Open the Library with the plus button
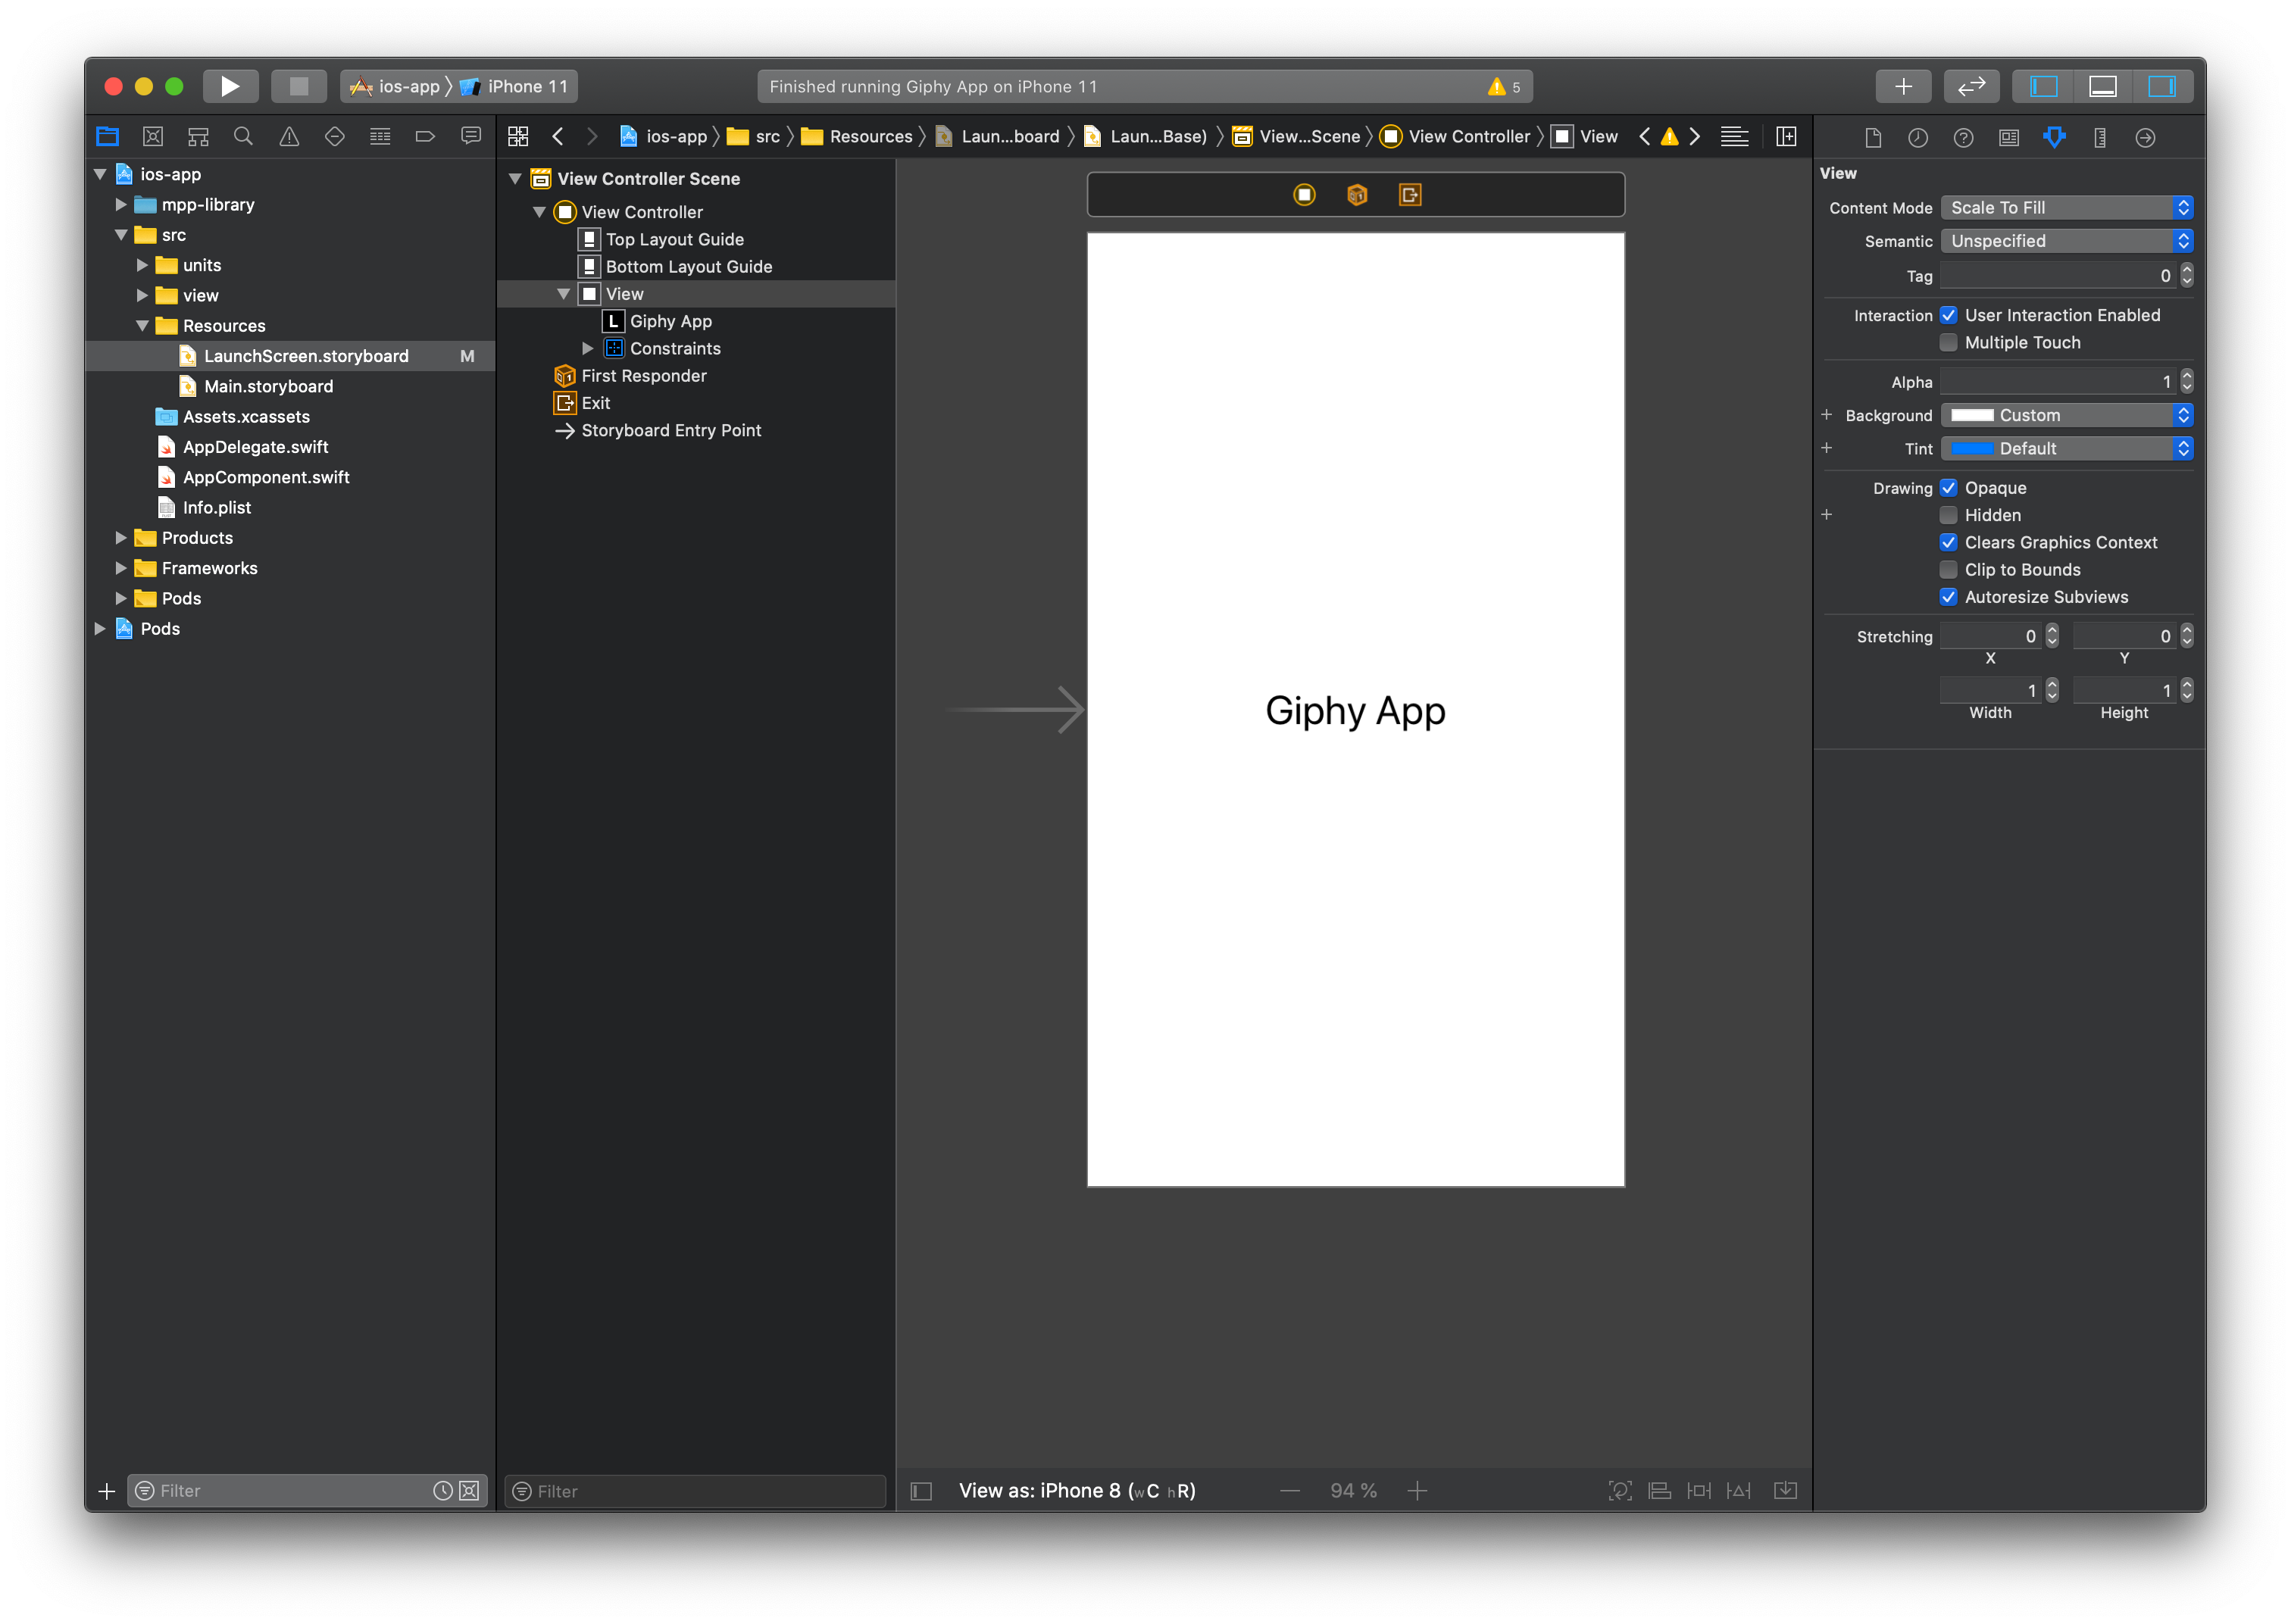The height and width of the screenshot is (1624, 2291). pyautogui.click(x=1903, y=87)
